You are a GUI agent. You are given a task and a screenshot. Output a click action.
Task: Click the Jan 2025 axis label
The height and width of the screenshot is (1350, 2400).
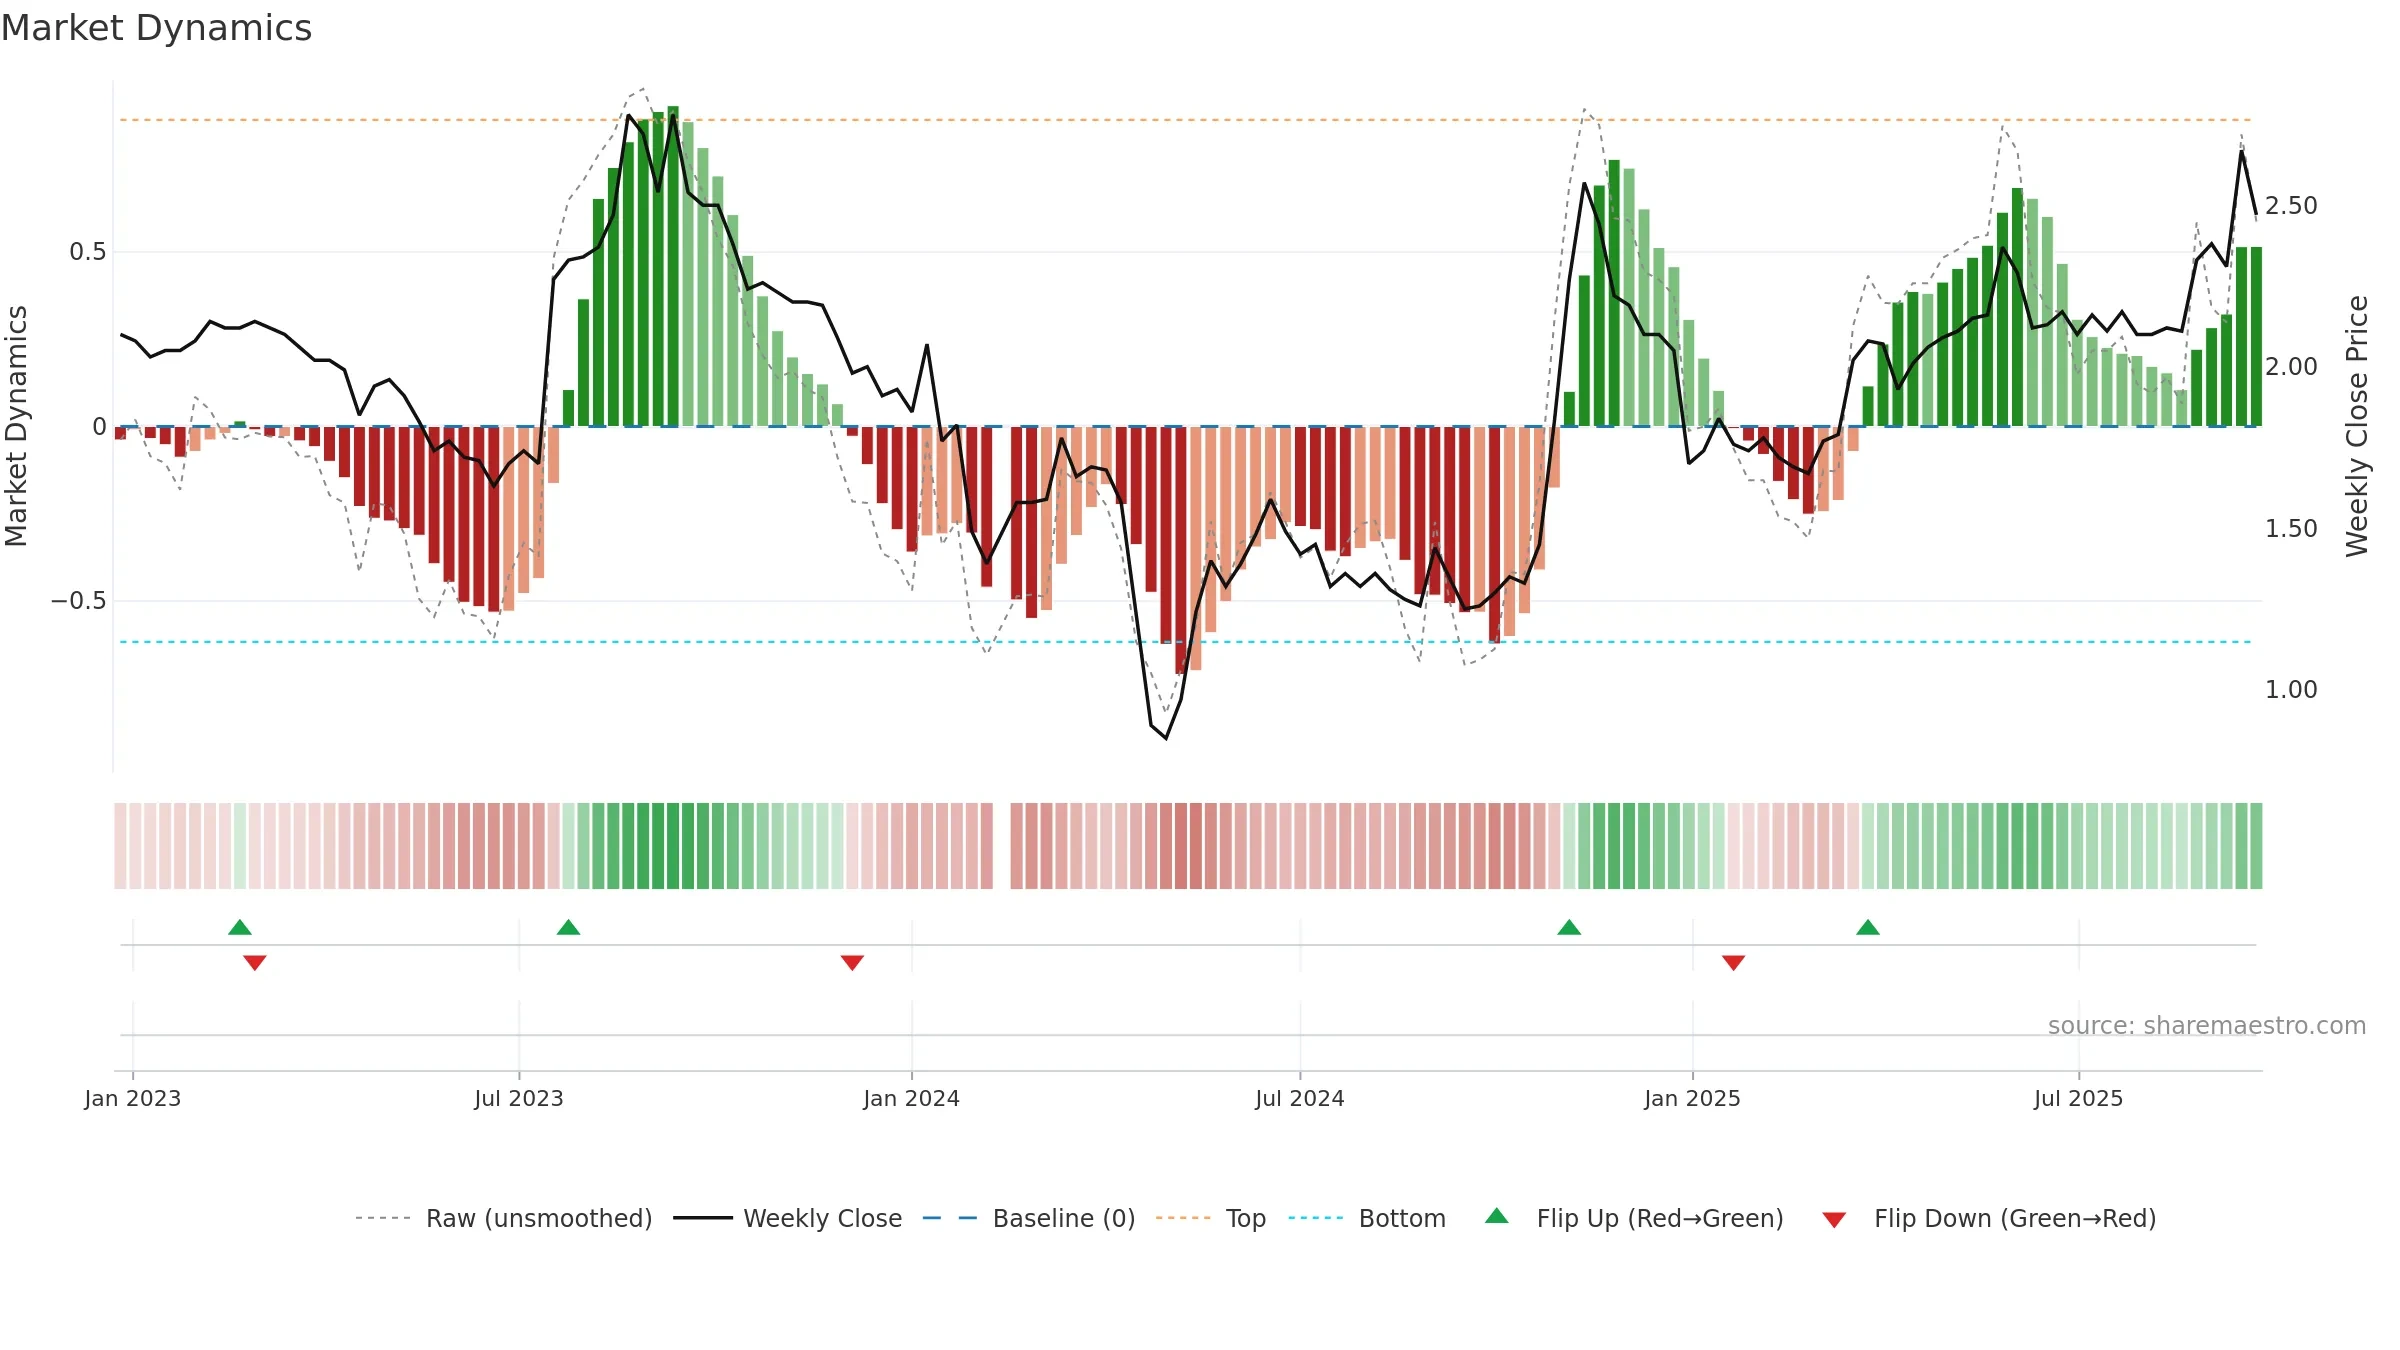(x=1693, y=1098)
